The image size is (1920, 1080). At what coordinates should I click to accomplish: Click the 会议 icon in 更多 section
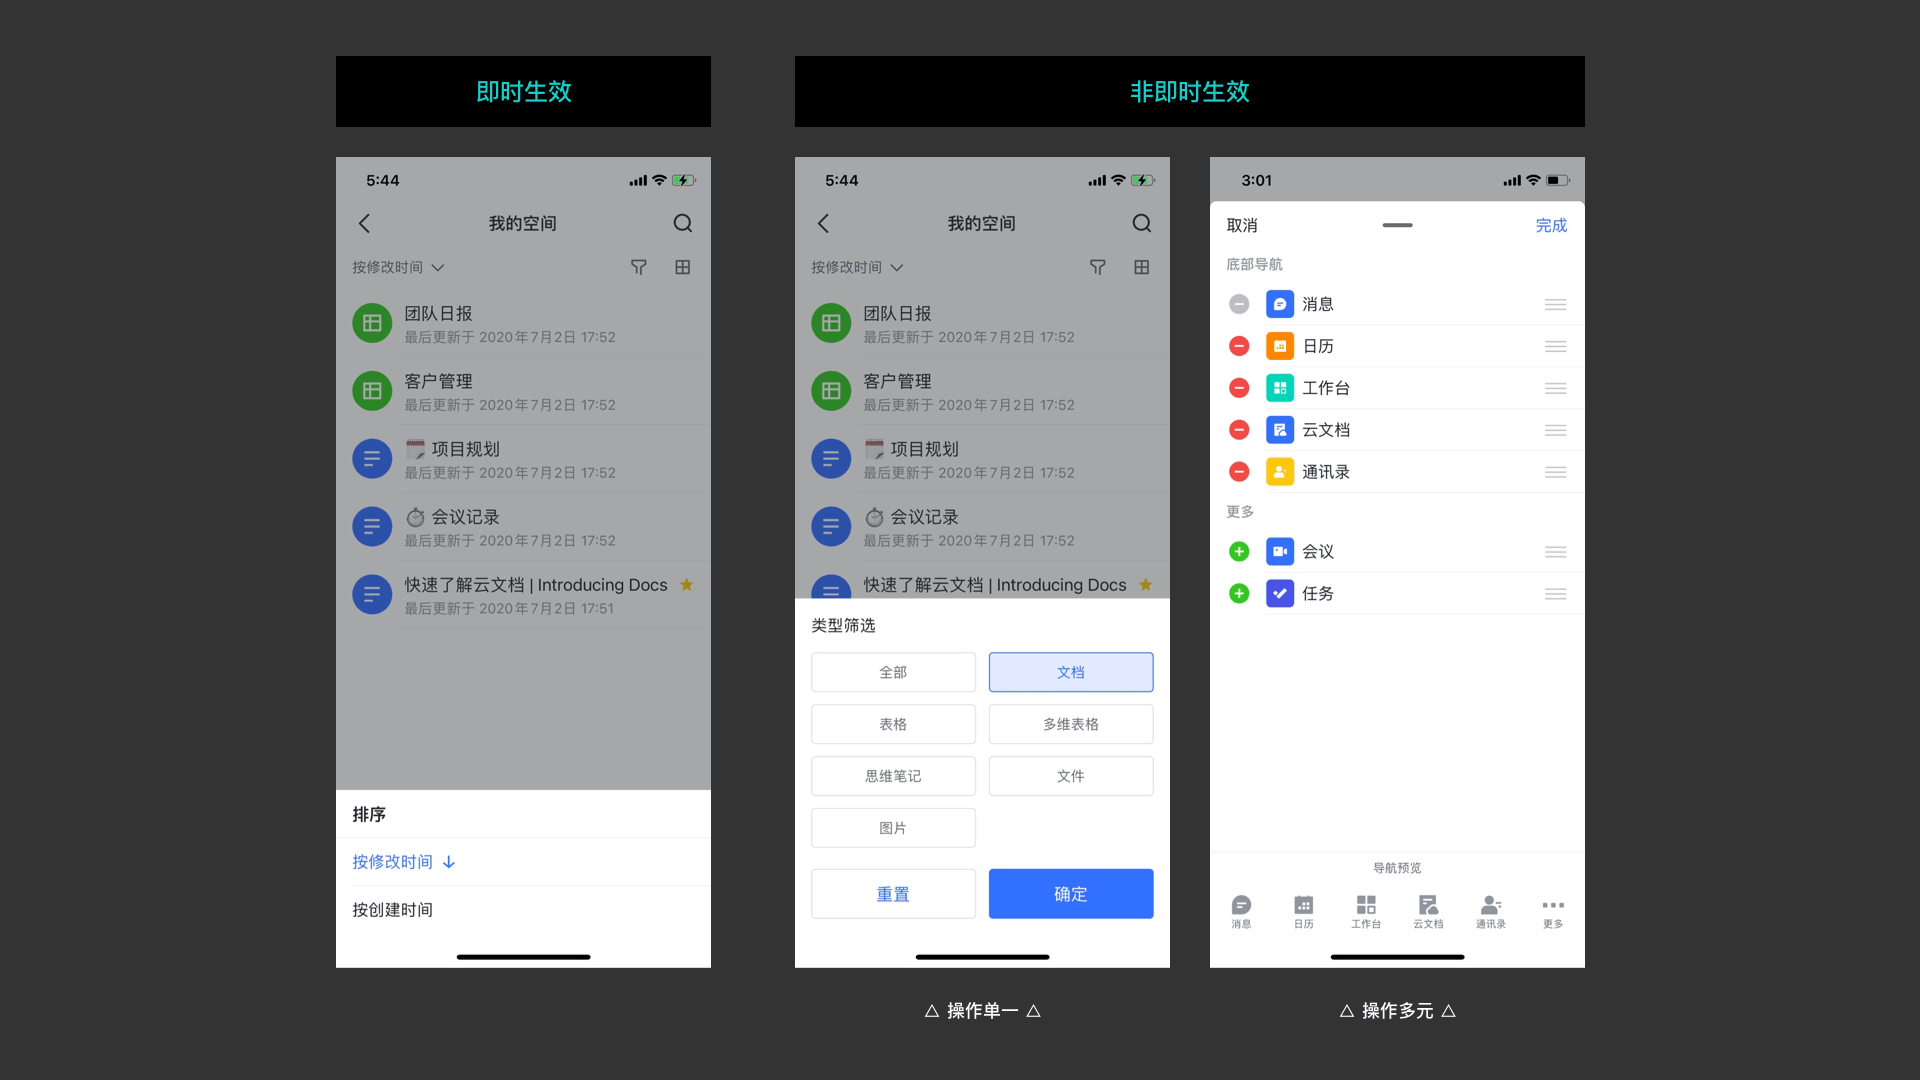point(1279,551)
